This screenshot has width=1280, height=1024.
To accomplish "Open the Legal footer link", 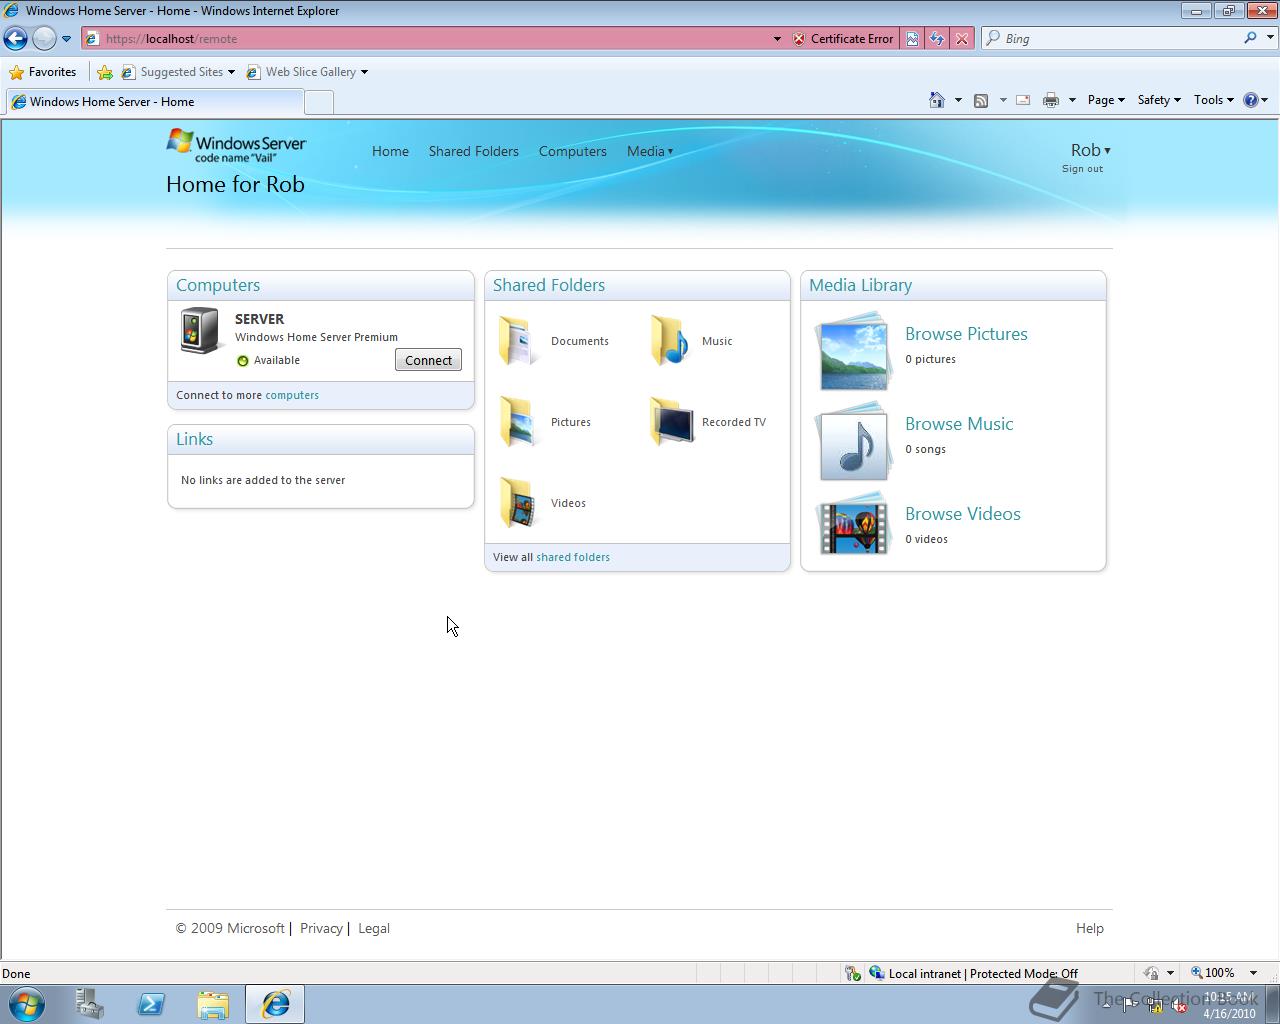I will tap(374, 928).
